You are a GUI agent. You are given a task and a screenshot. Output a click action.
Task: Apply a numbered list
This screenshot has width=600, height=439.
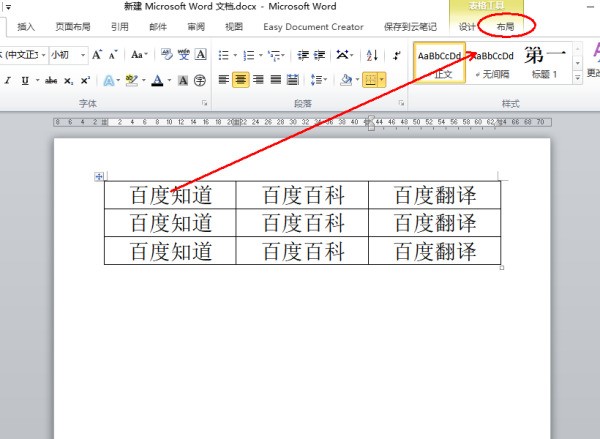coord(249,55)
